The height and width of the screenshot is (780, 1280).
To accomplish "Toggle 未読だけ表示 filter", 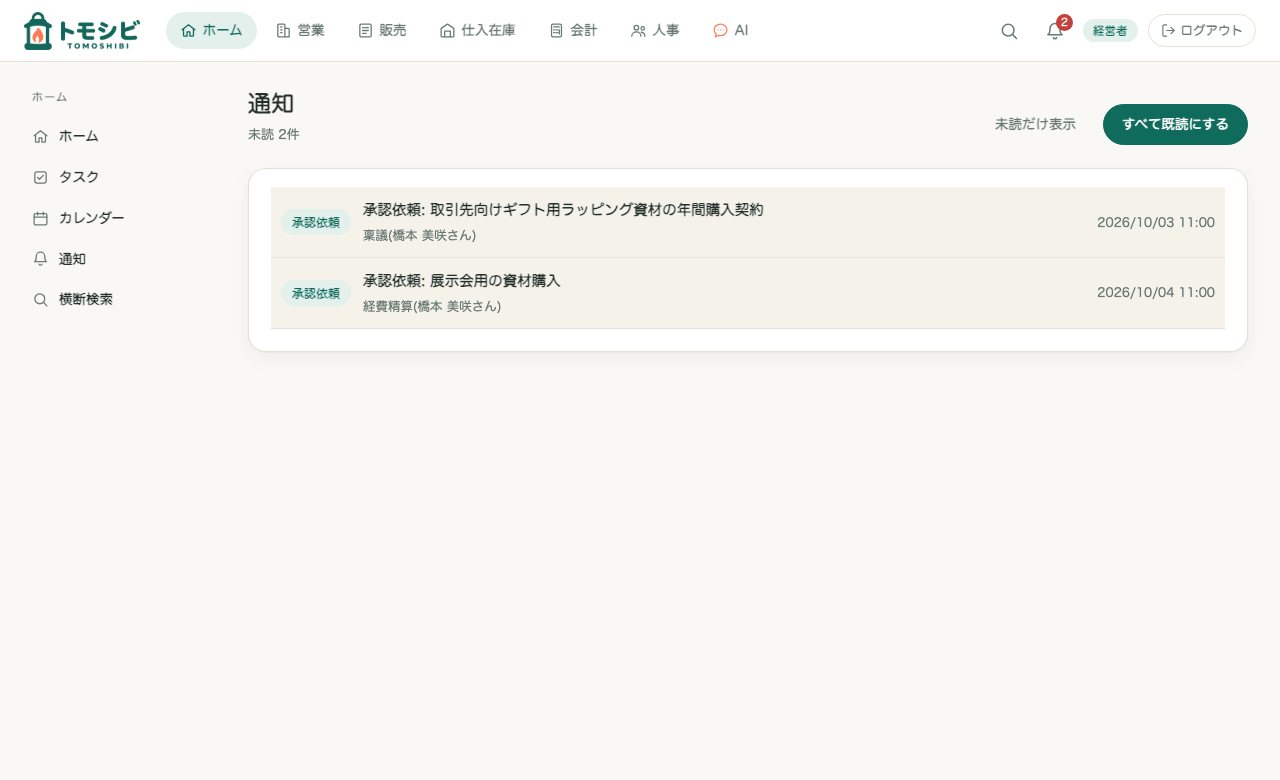I will pyautogui.click(x=1035, y=125).
